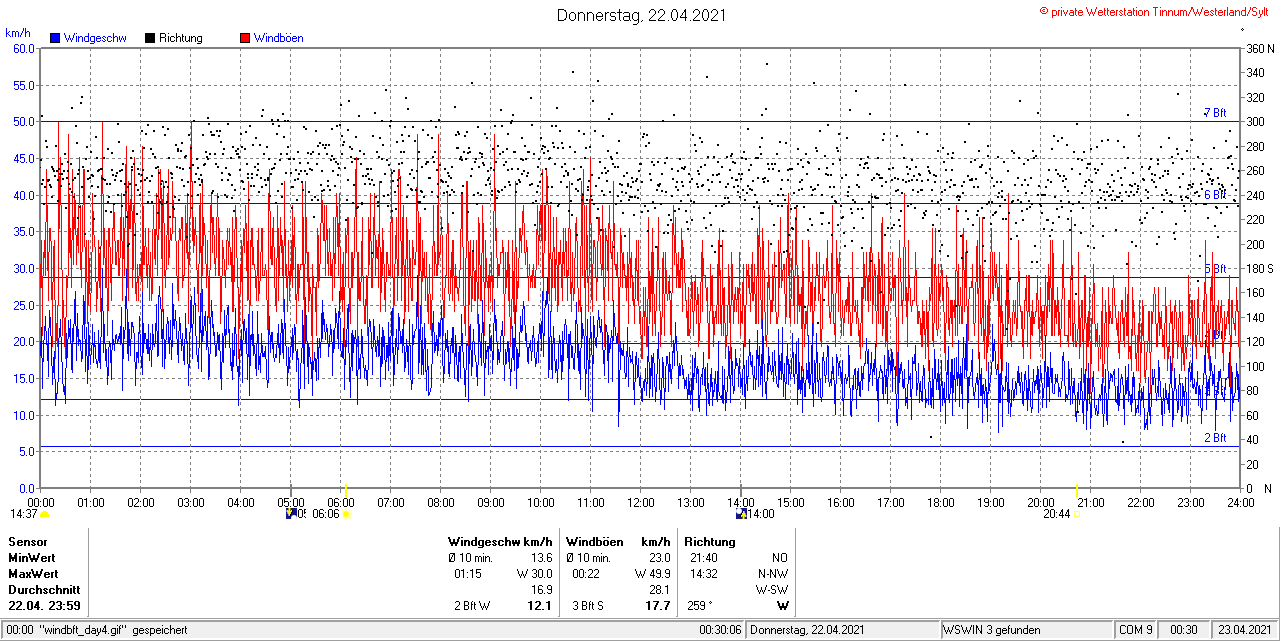Screen dimensions: 1280x641
Task: Click the 2 Bft scale label
Action: coord(1215,438)
